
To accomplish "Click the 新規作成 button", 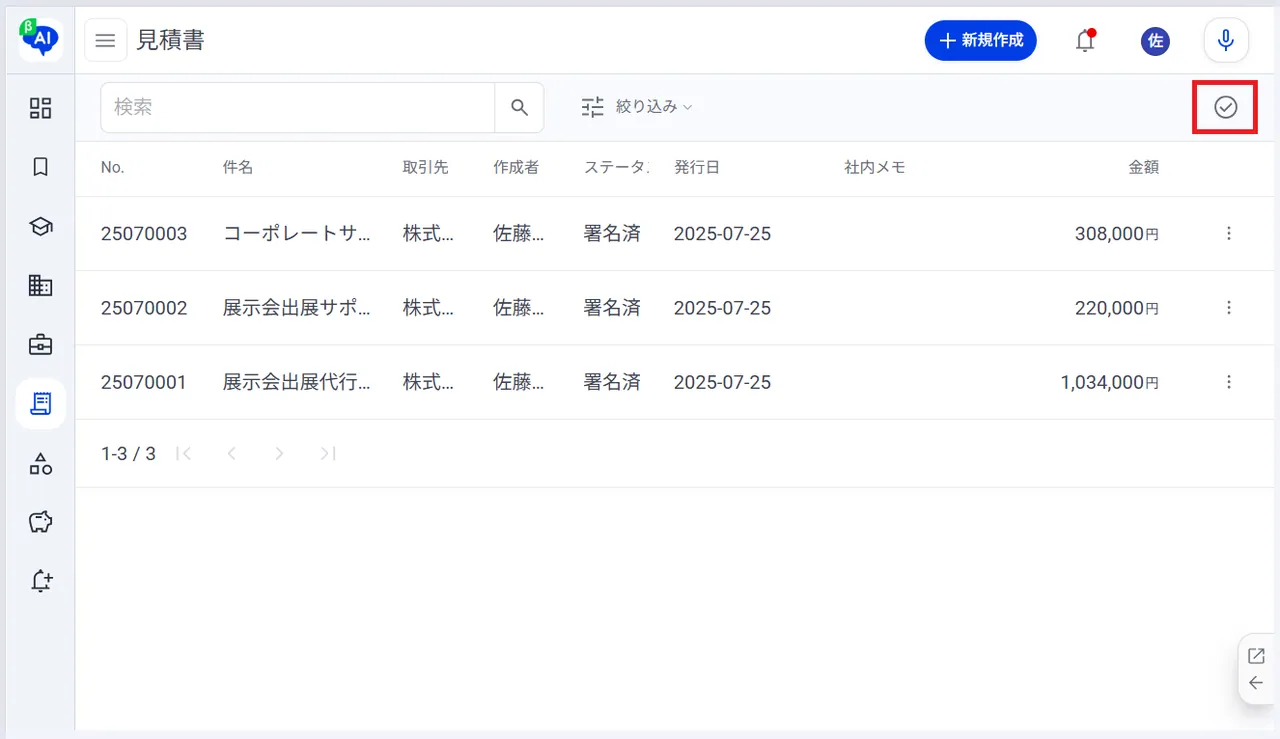I will point(981,41).
